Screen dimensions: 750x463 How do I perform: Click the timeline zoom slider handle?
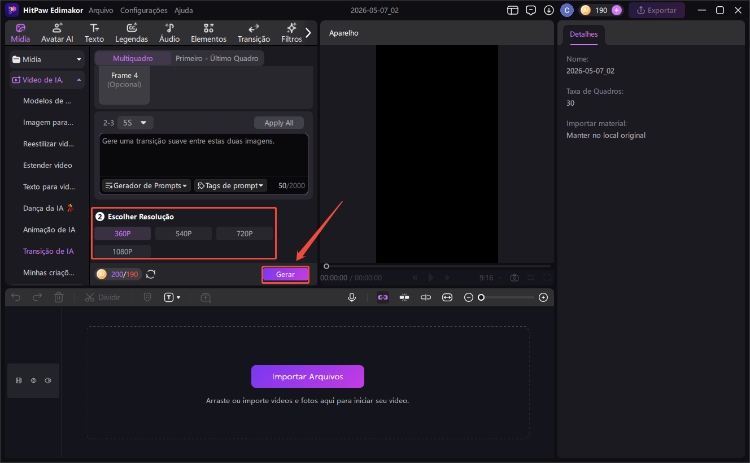tap(482, 298)
